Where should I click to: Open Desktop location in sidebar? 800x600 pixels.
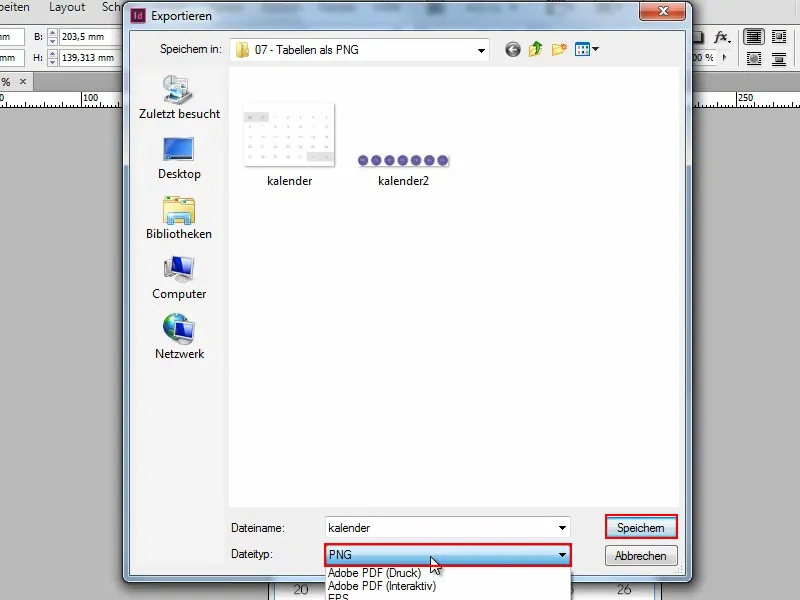tap(179, 158)
